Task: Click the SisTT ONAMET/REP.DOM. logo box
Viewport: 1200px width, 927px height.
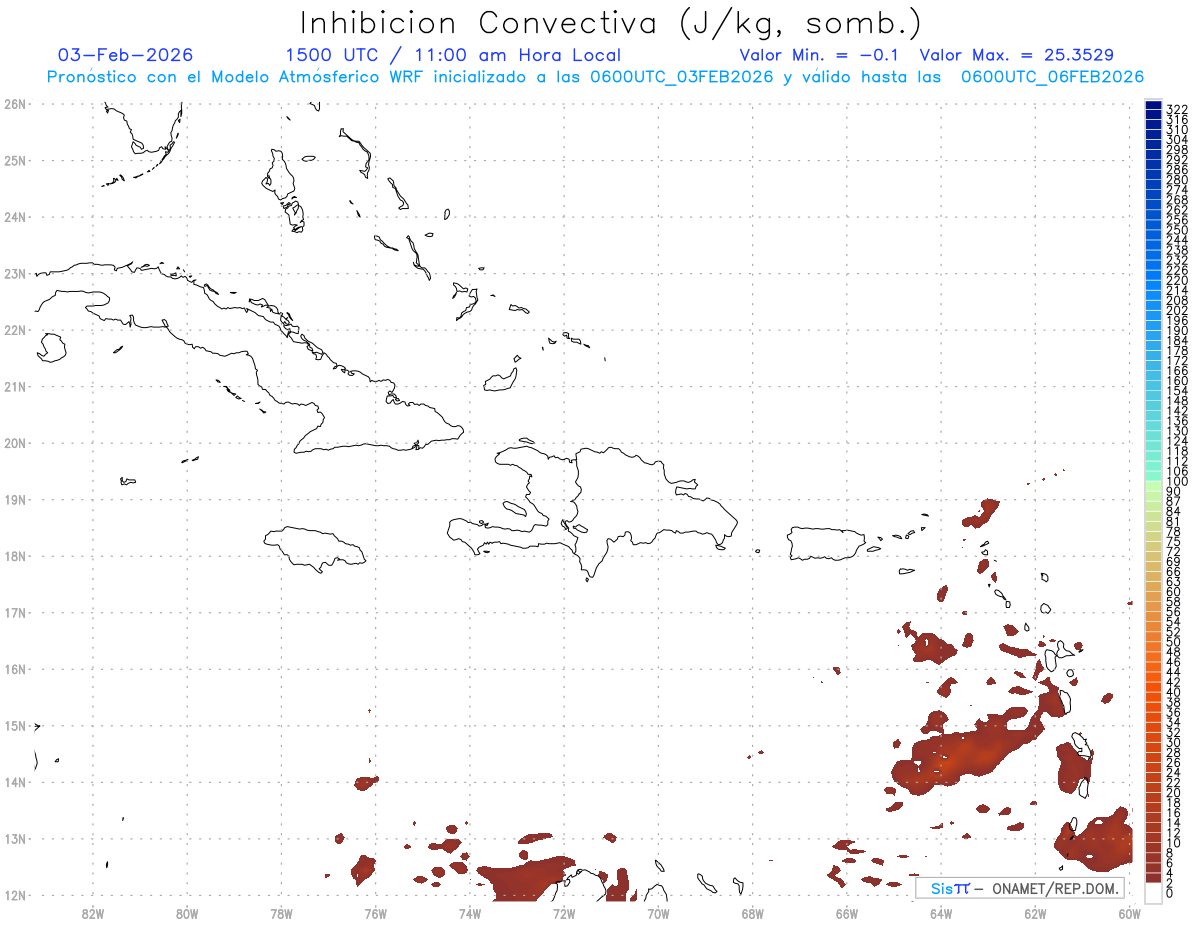Action: 1019,888
